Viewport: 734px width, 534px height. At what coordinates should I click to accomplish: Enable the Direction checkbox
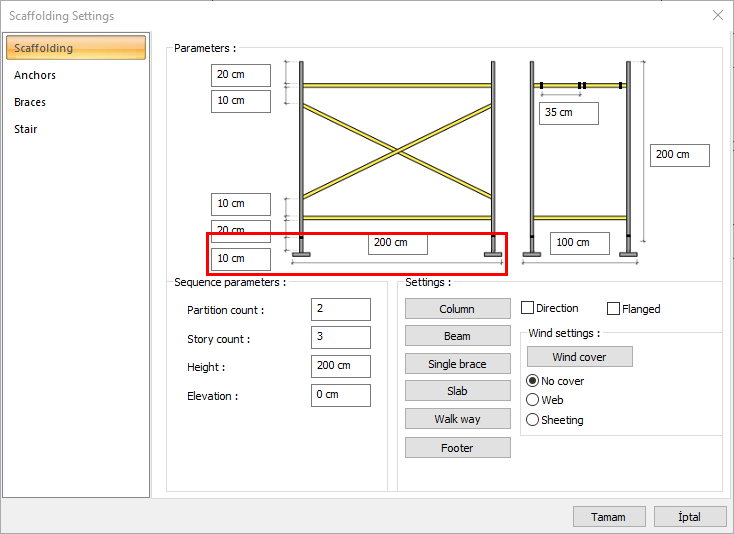point(528,309)
